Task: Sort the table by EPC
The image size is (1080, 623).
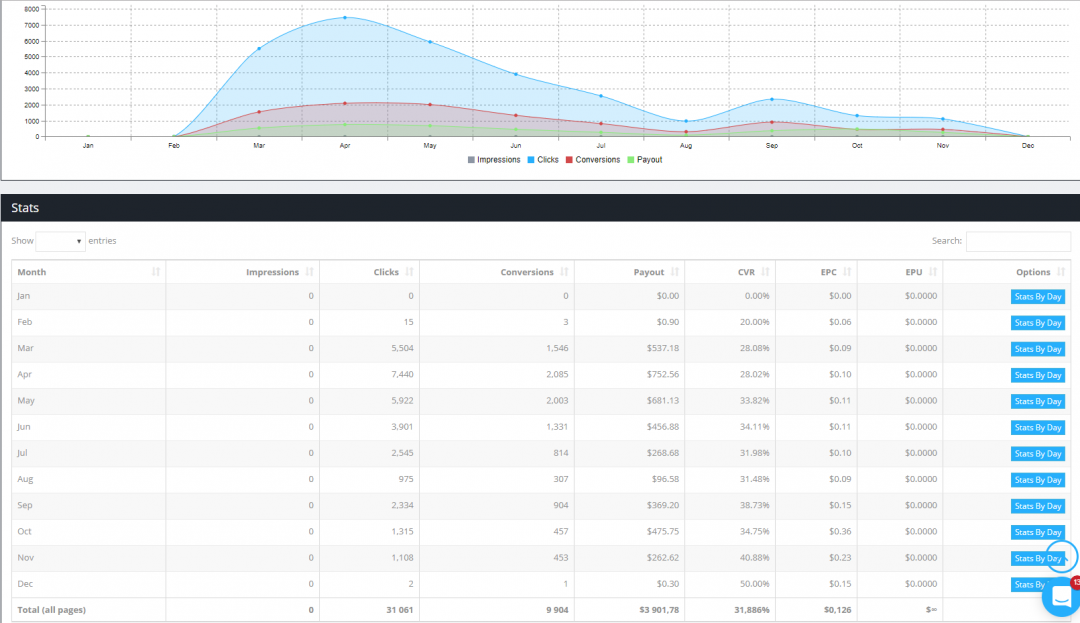Action: click(847, 272)
